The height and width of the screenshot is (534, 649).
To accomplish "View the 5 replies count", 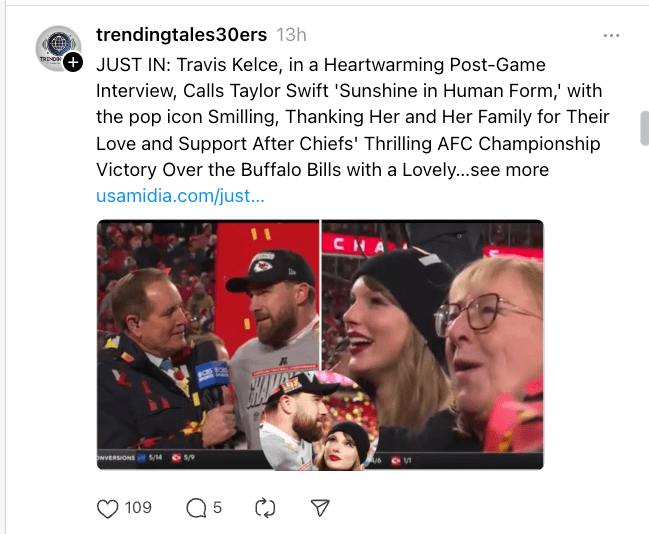I will [x=217, y=508].
